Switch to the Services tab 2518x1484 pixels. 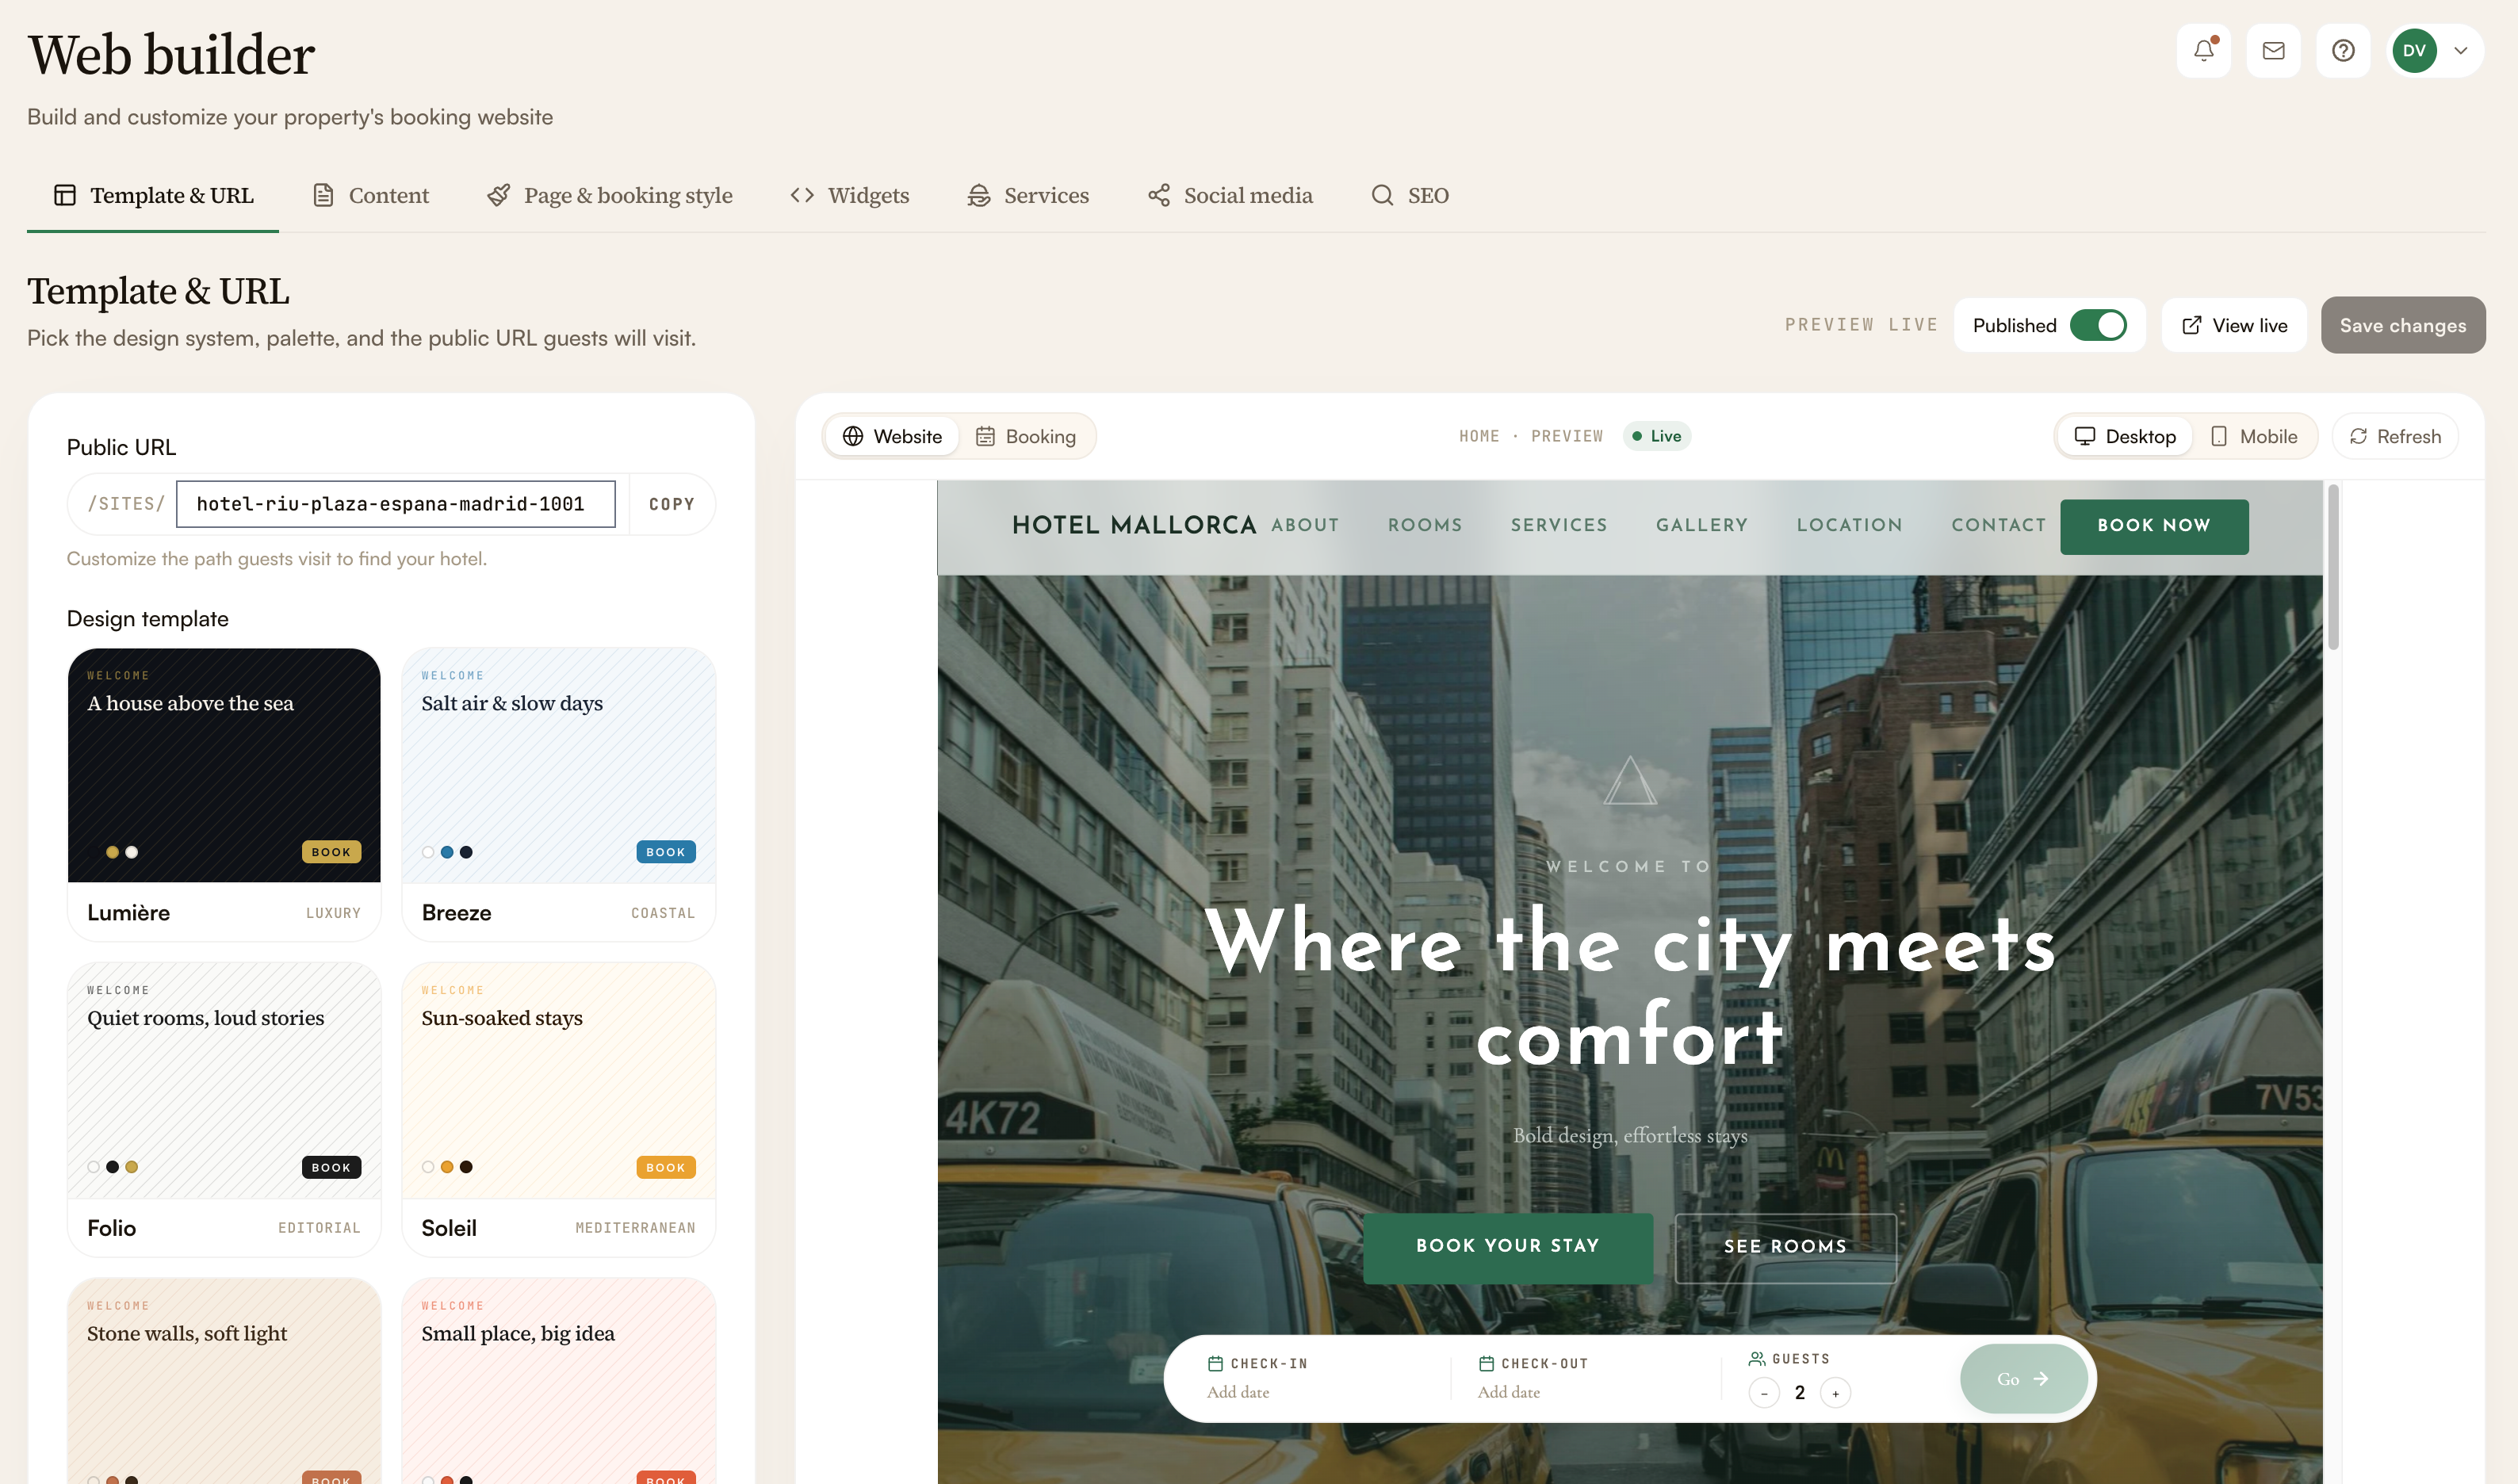(1028, 195)
